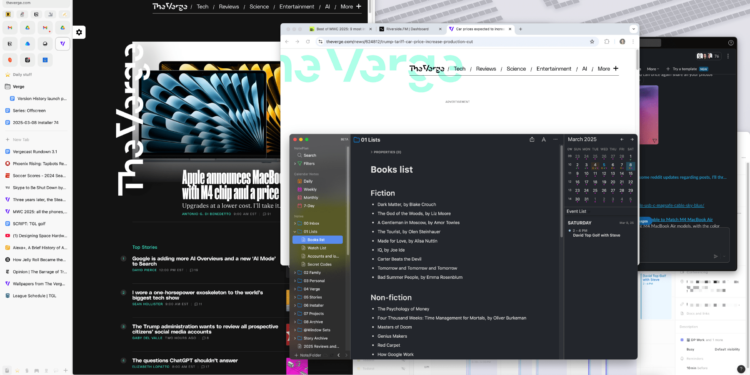Select the Secret Codes note
750x375 pixels.
(319, 264)
